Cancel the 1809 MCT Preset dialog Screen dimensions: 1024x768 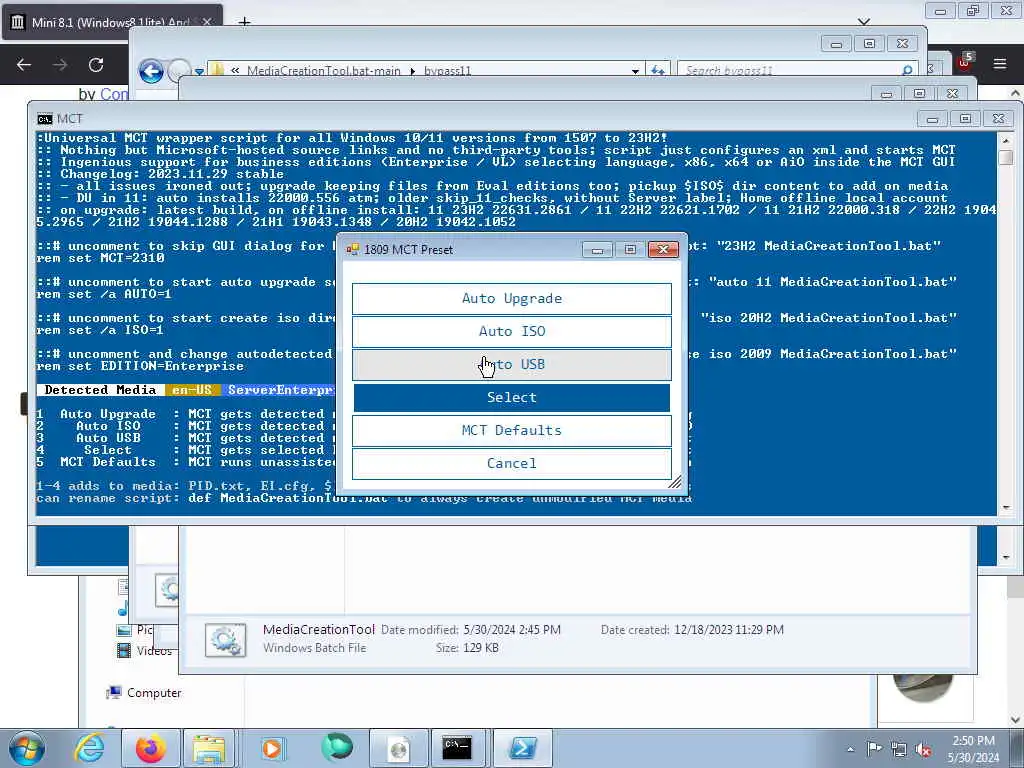511,463
